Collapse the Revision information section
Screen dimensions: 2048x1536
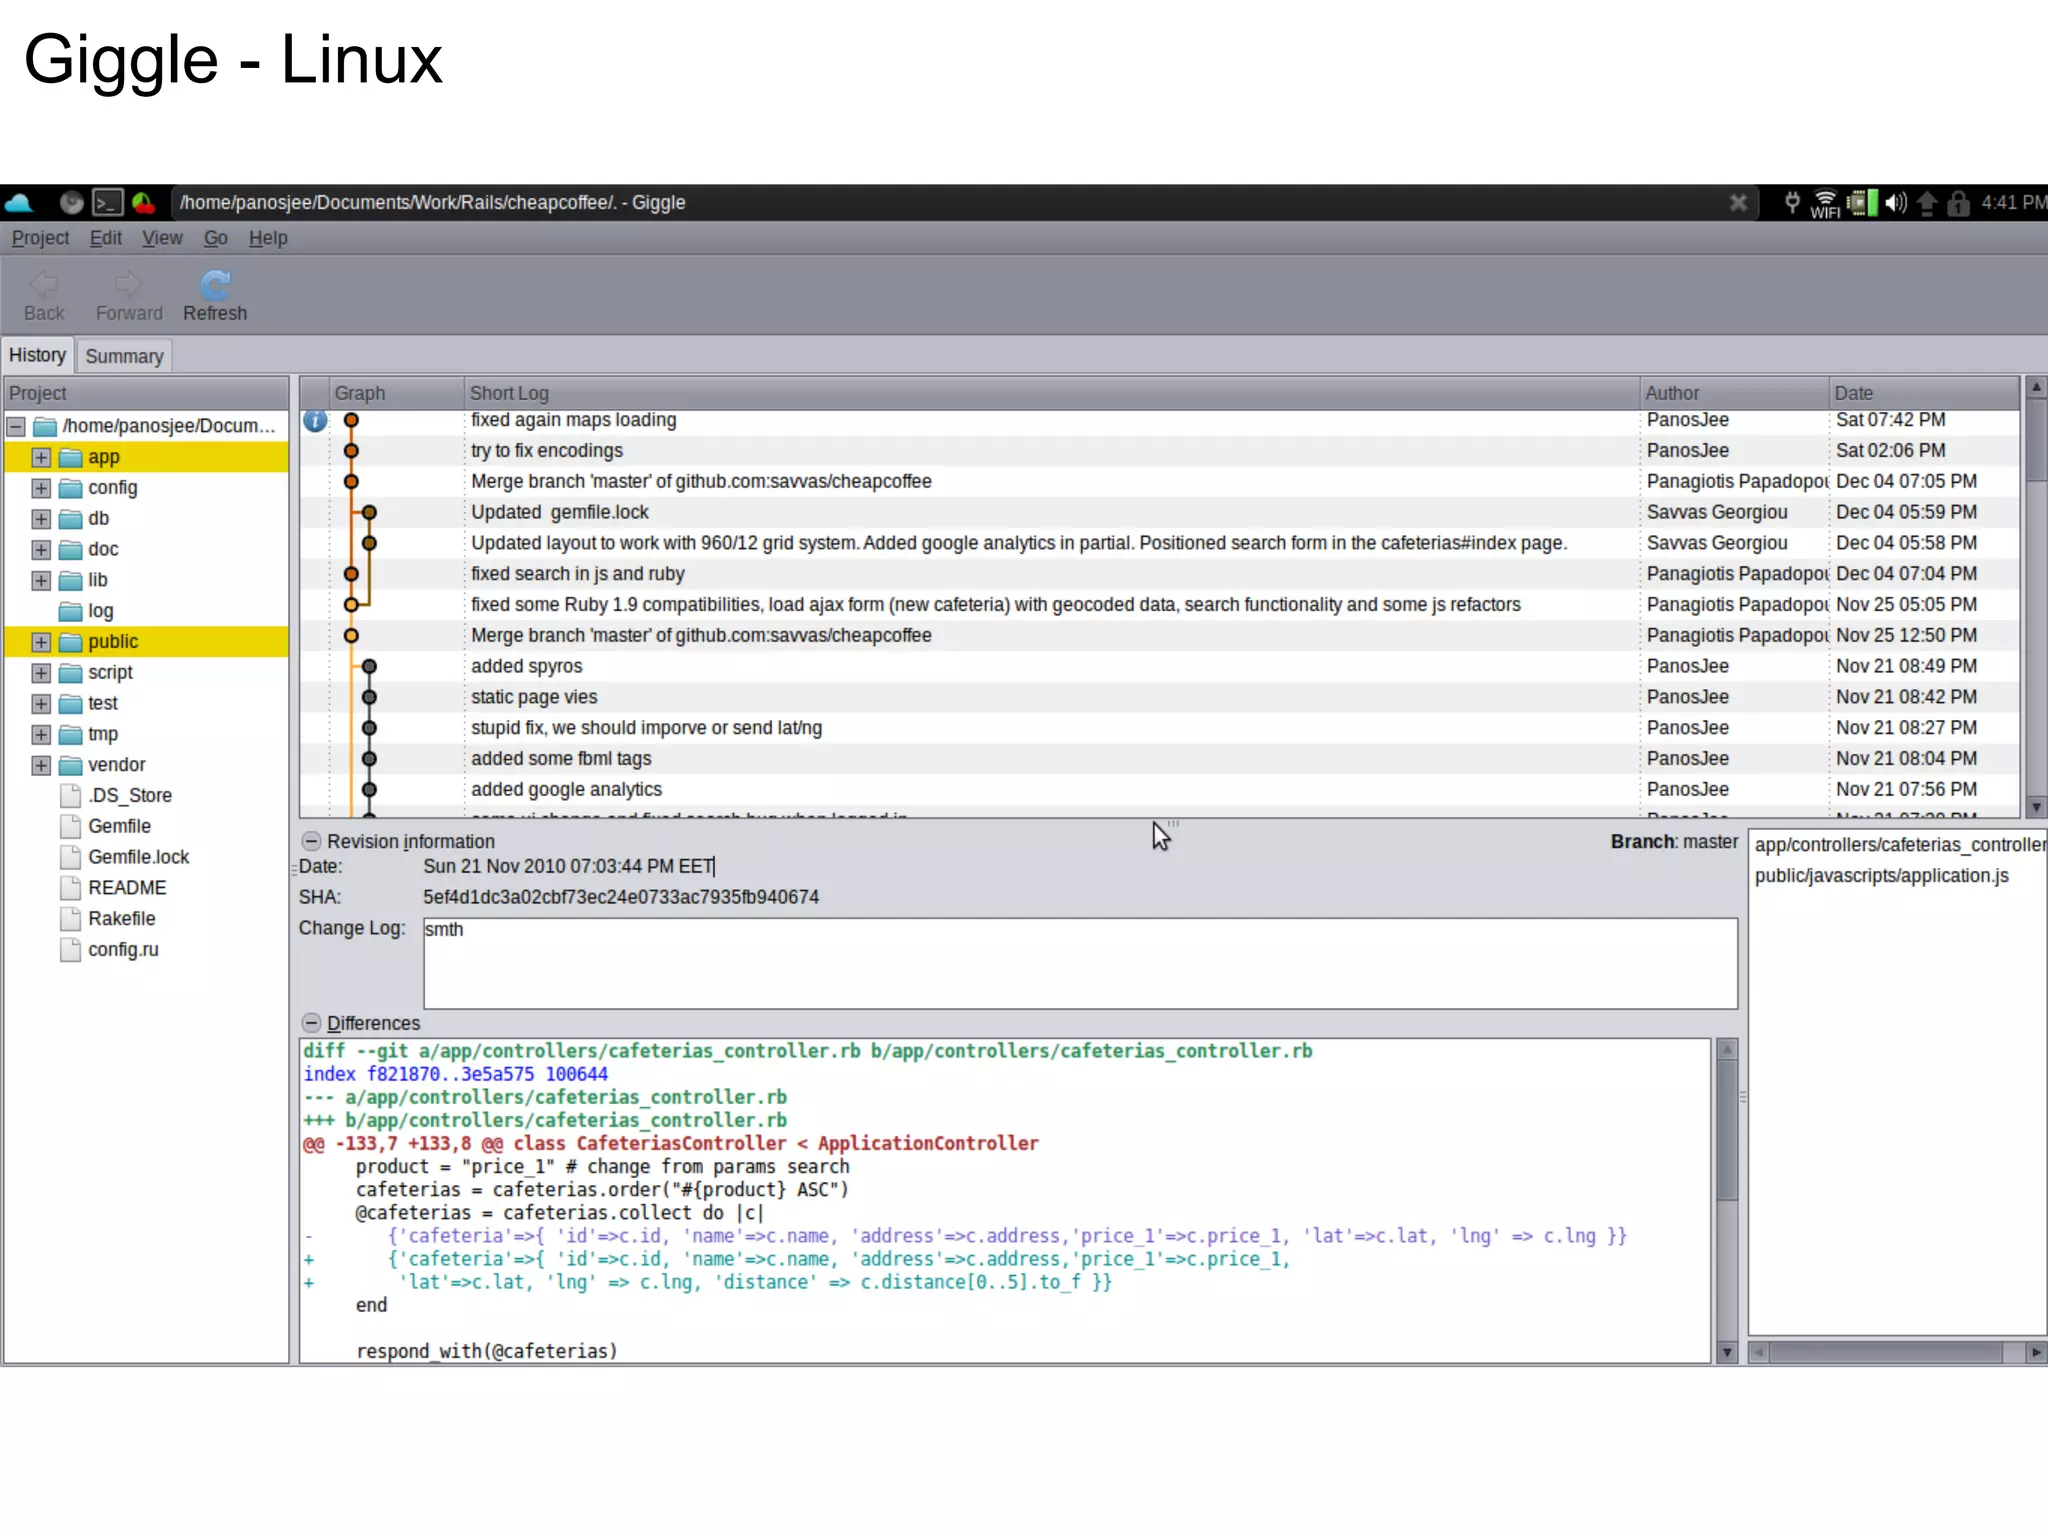[x=312, y=842]
